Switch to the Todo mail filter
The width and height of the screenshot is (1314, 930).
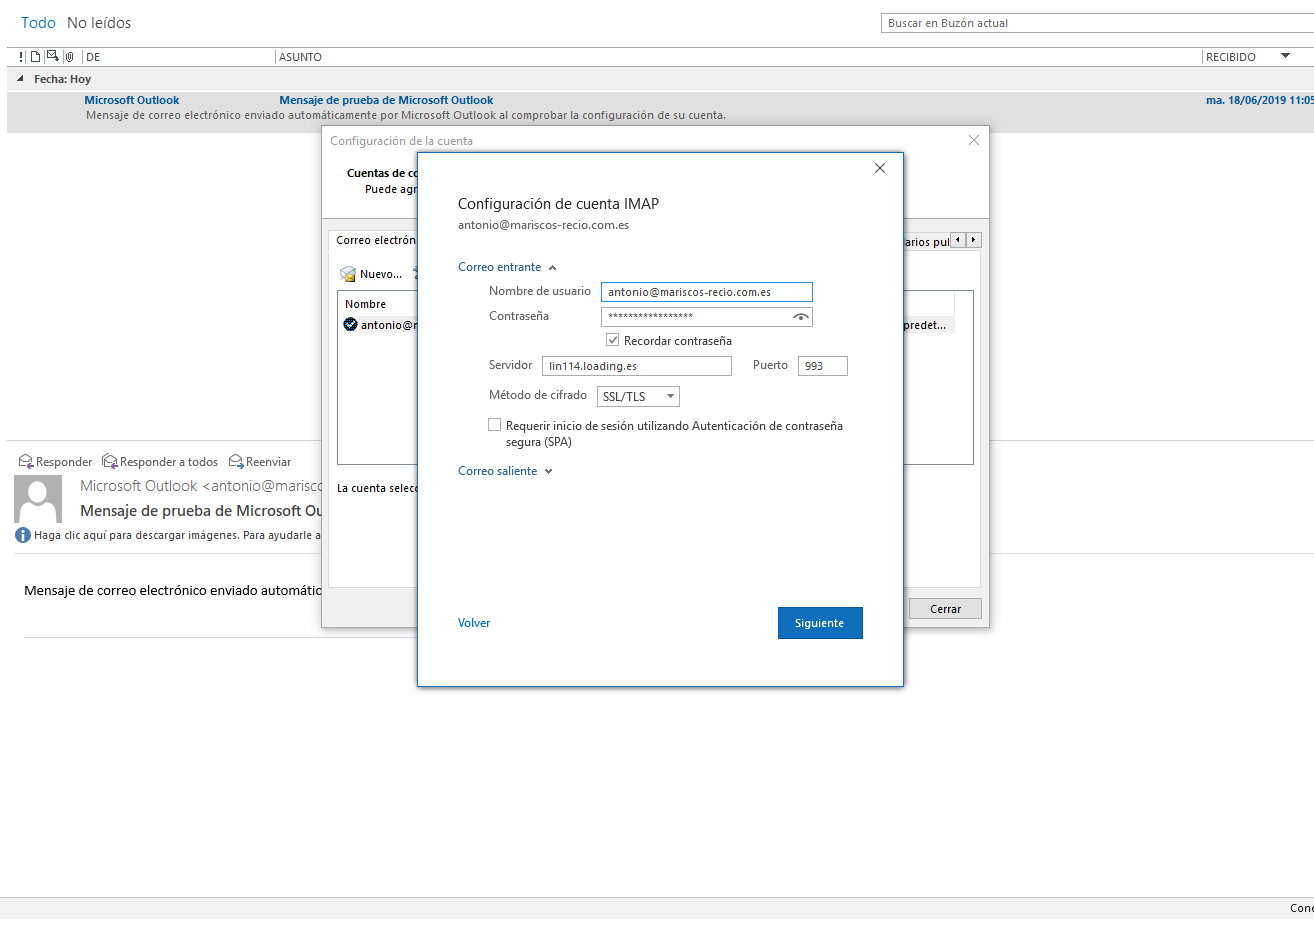tap(39, 23)
